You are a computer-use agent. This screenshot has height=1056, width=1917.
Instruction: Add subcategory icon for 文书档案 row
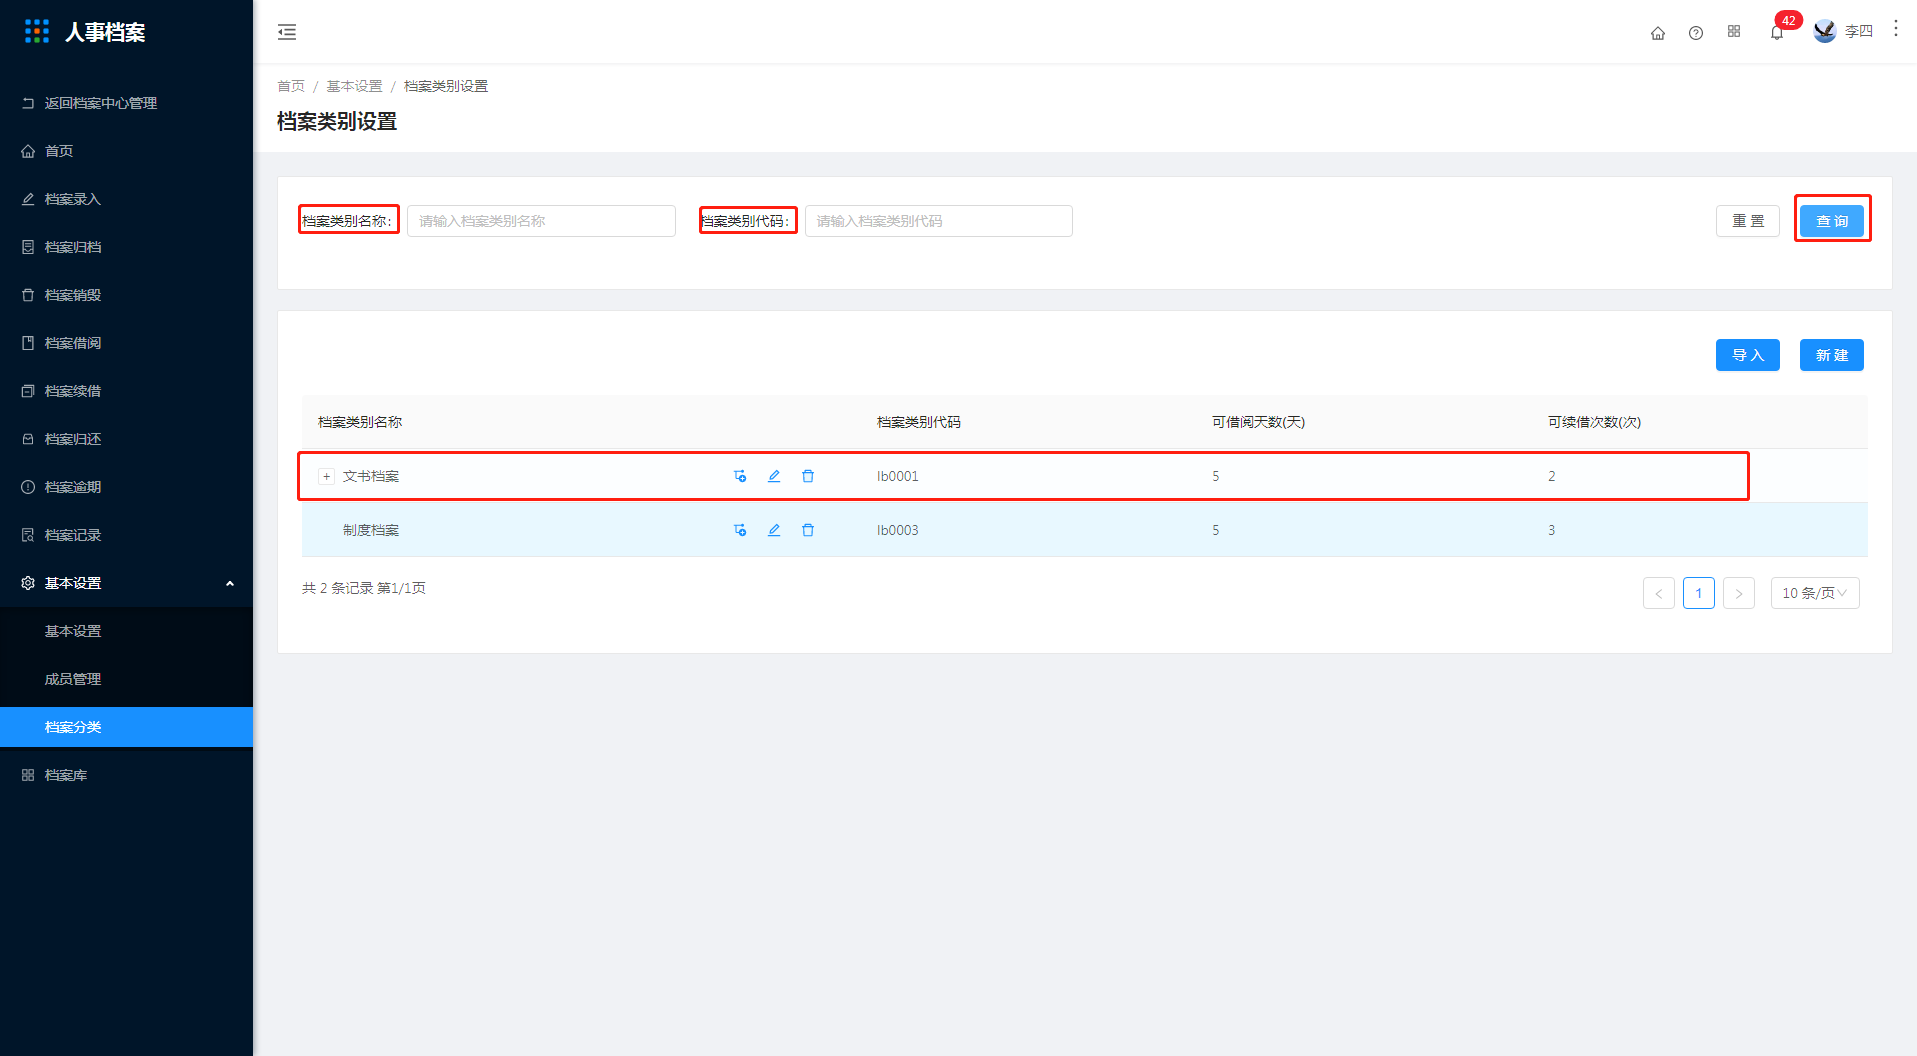coord(740,476)
